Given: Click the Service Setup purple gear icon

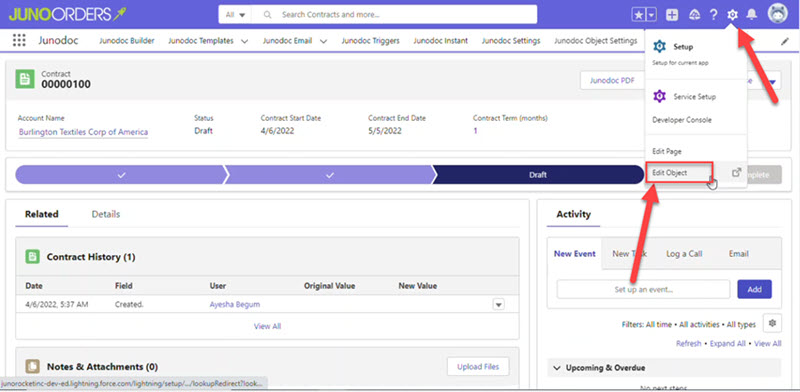Looking at the screenshot, I should coord(660,96).
